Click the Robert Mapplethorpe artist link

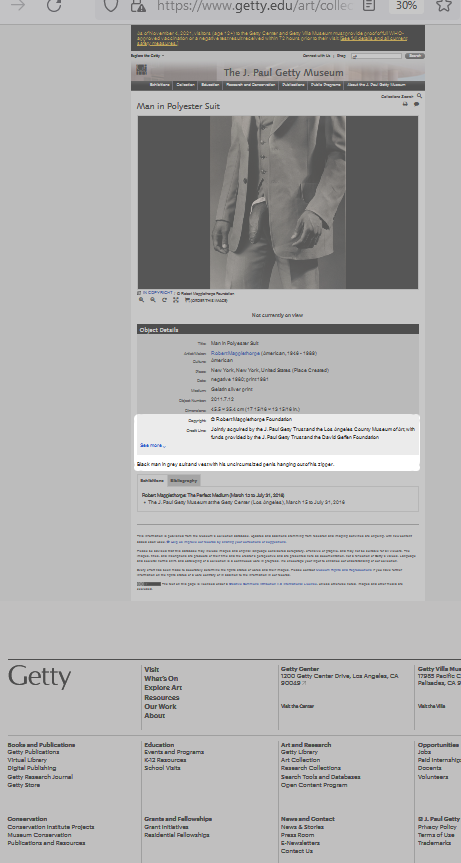pyautogui.click(x=235, y=353)
